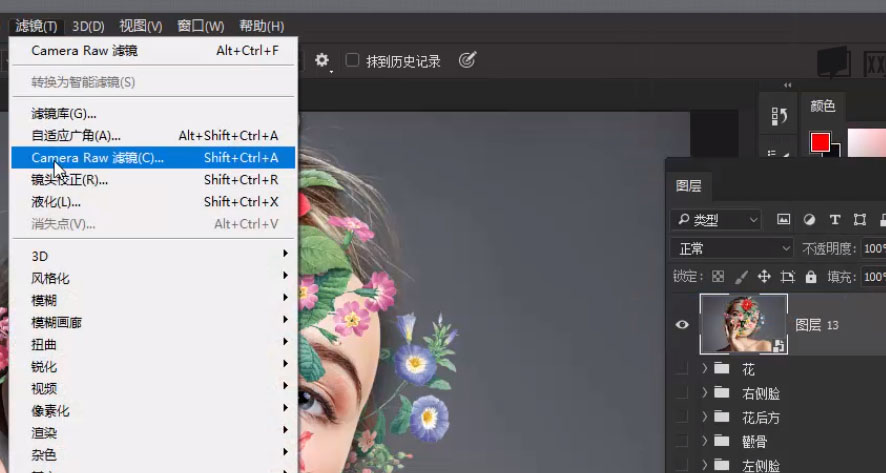Screen dimensions: 886x473
Task: Open the brush settings gear in the options bar
Action: 322,60
